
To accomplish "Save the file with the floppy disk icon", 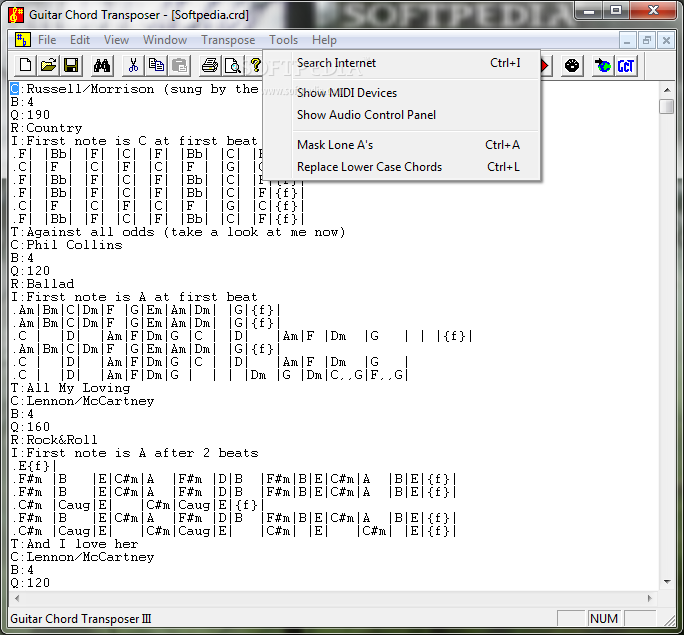I will pos(71,66).
